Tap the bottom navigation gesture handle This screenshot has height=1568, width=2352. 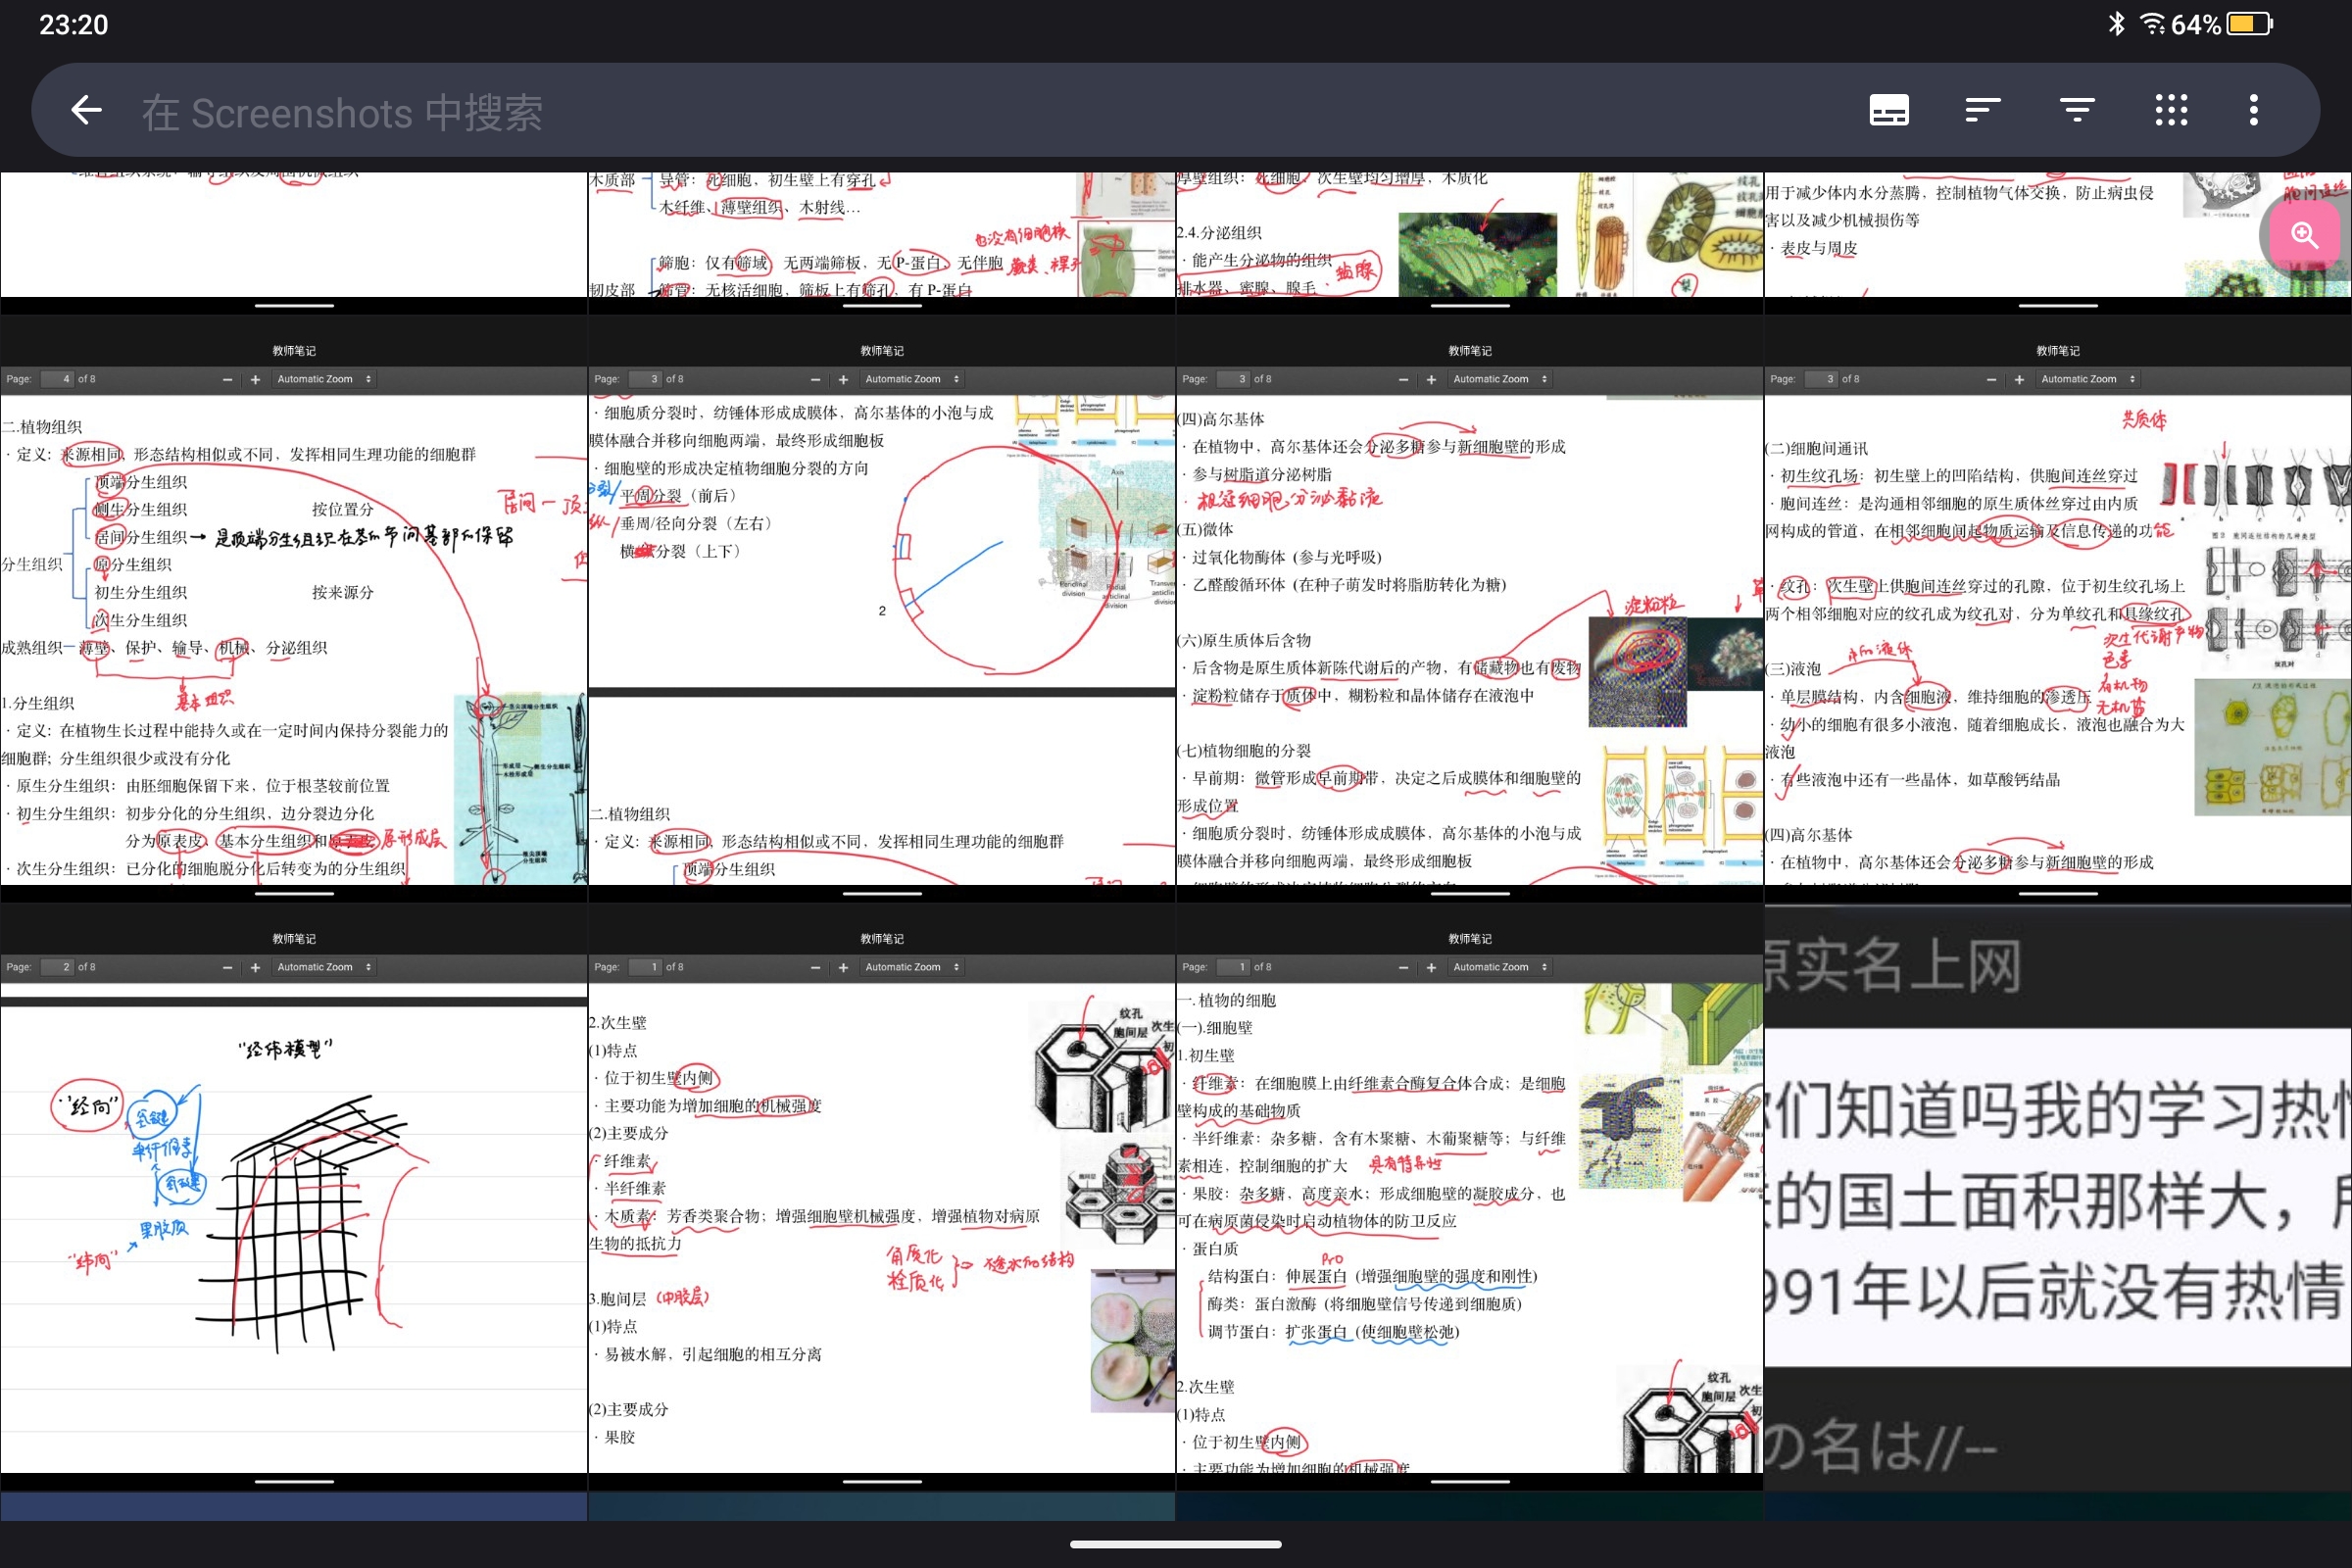coord(1176,1544)
